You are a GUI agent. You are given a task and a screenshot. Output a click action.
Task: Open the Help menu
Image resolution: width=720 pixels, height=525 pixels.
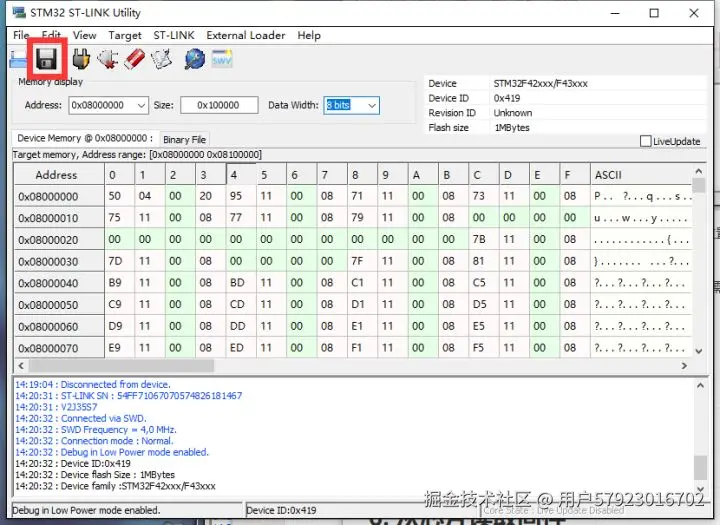point(309,35)
